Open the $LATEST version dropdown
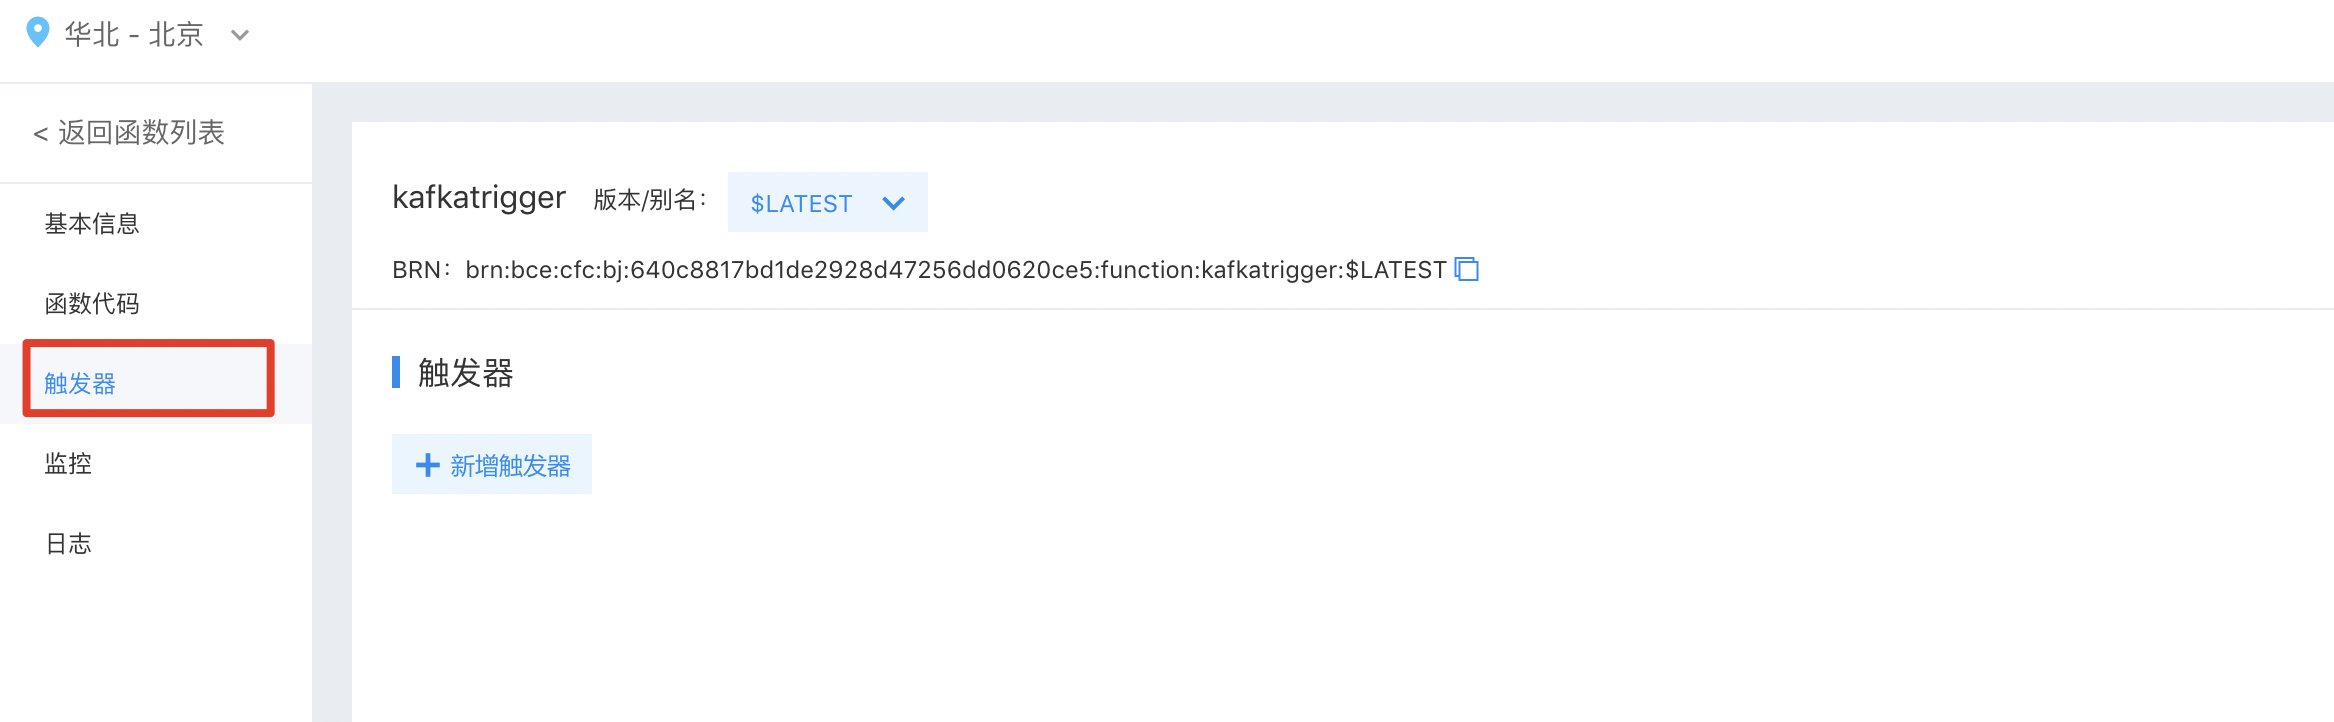The width and height of the screenshot is (2334, 722). [x=827, y=202]
